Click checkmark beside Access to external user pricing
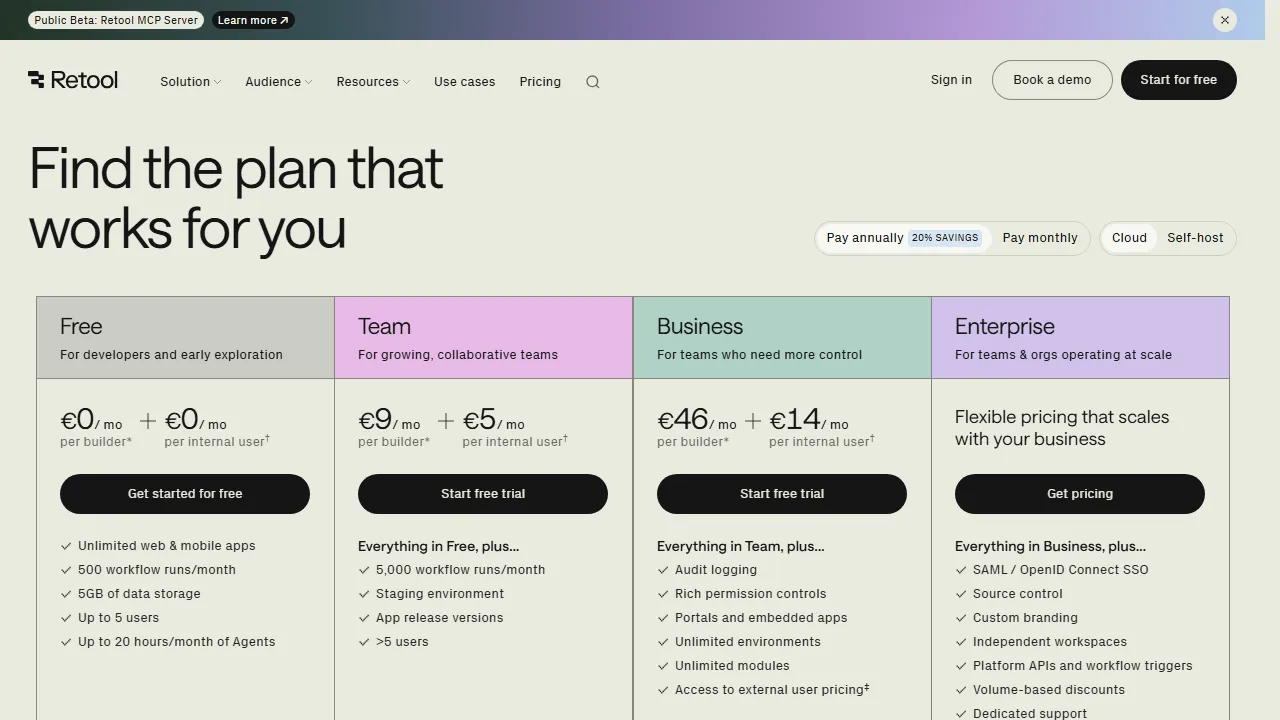The width and height of the screenshot is (1280, 720). (x=663, y=690)
